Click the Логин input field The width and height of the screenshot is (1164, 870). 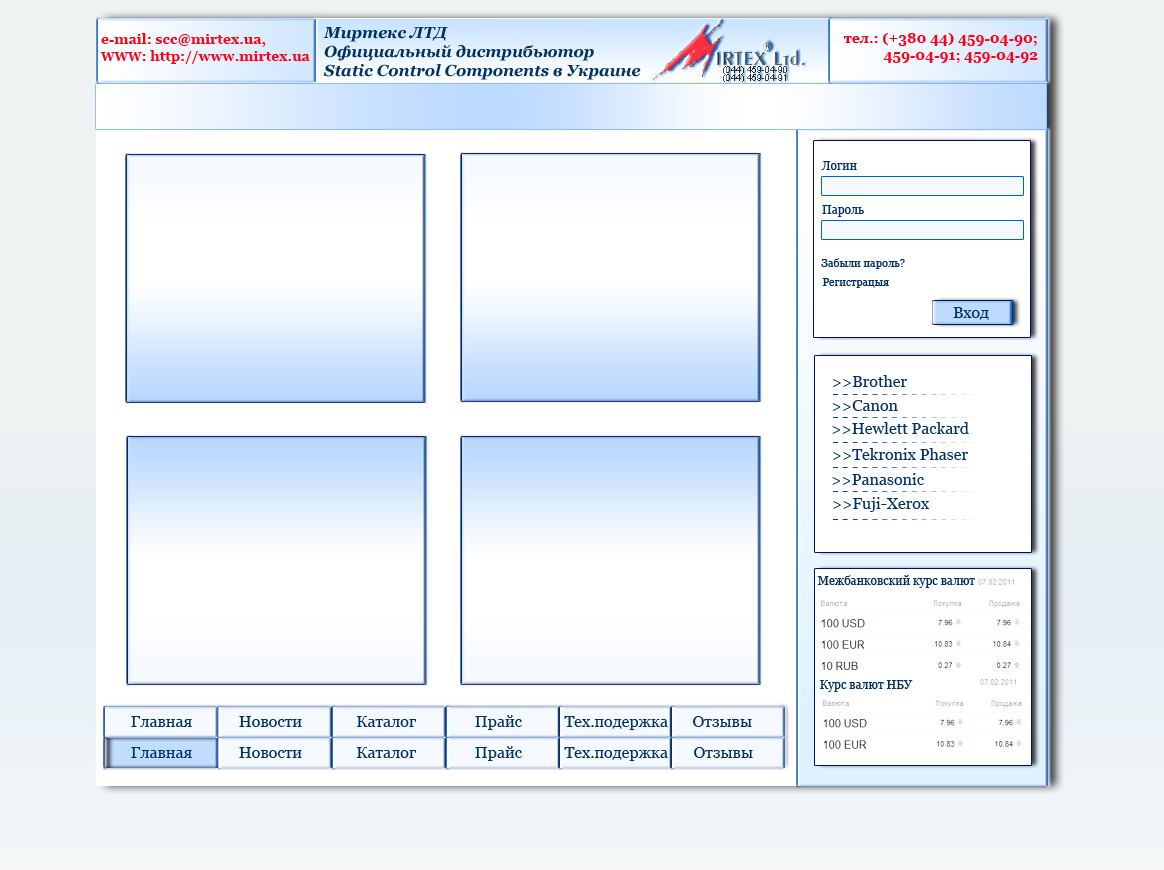[922, 186]
